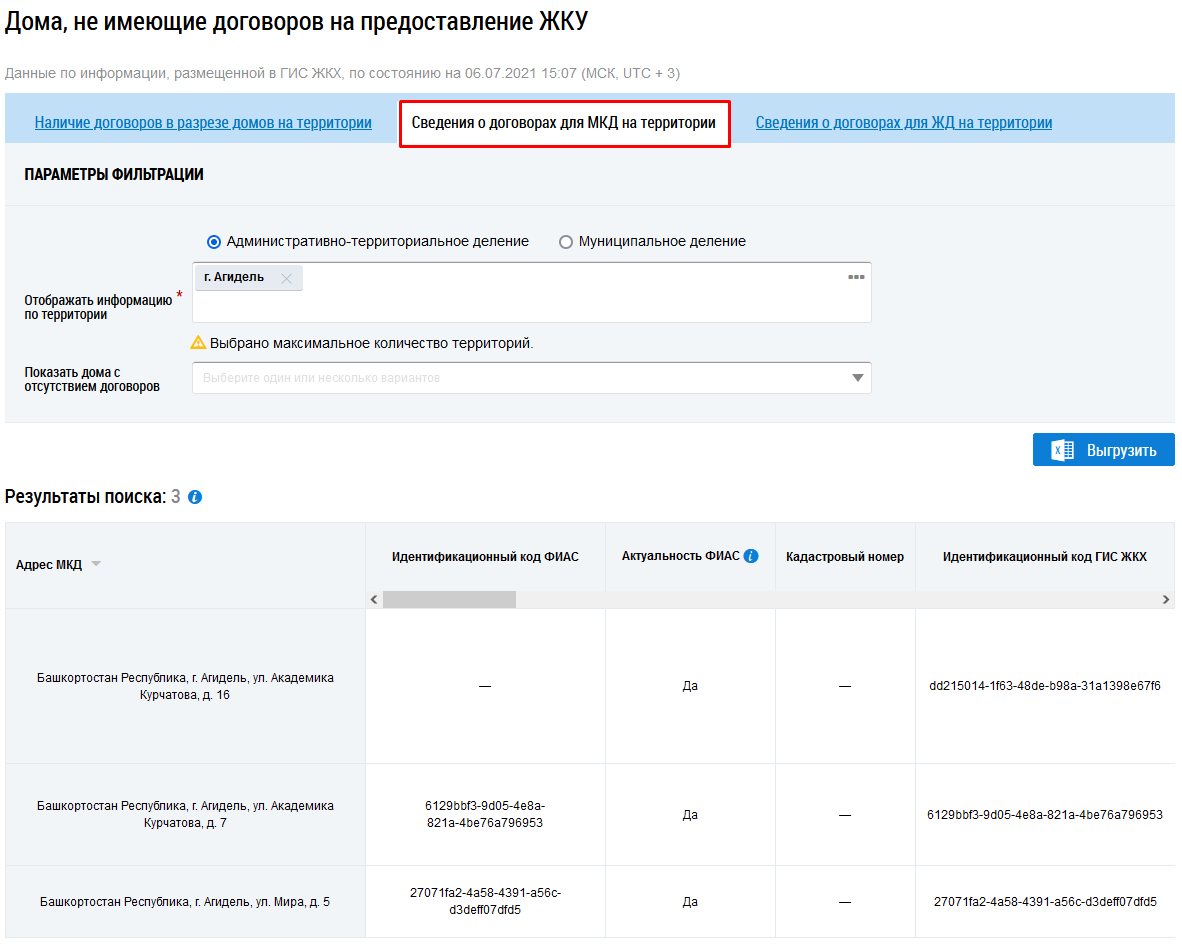Viewport: 1182px width, 949px height.
Task: Click the ПАРАМЕТРЫ ФИЛЬТРАЦИИ section heading
Action: point(114,174)
